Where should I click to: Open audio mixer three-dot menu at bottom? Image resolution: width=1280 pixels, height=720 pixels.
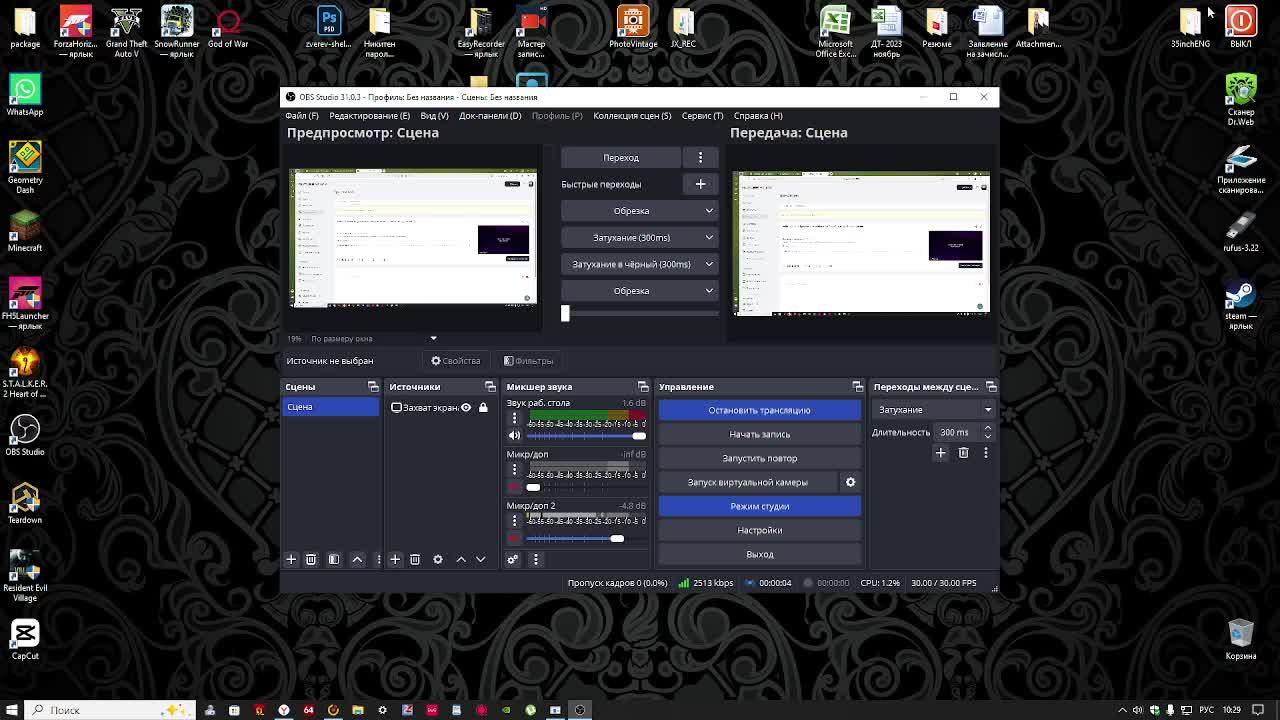535,559
